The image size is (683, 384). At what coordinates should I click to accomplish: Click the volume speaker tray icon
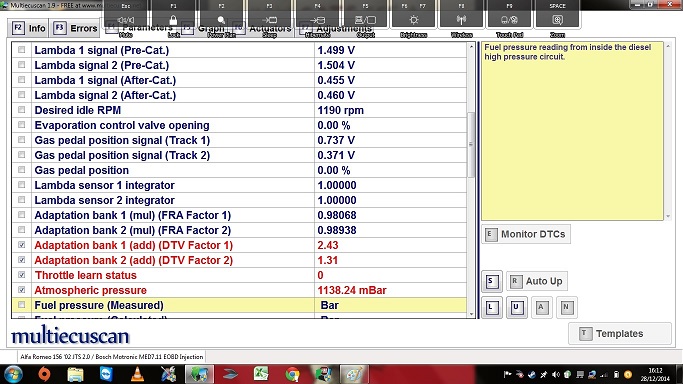[556, 374]
